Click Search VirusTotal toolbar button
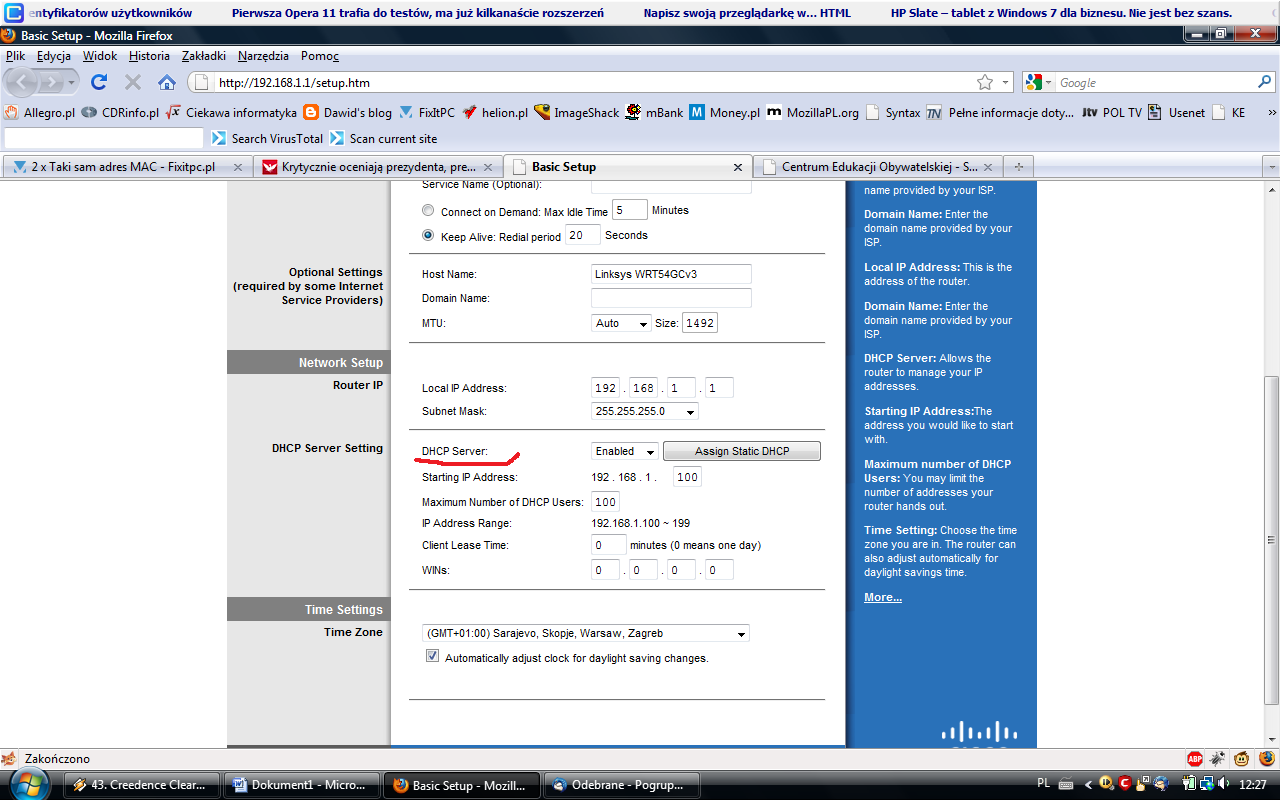The width and height of the screenshot is (1280, 800). [267, 139]
